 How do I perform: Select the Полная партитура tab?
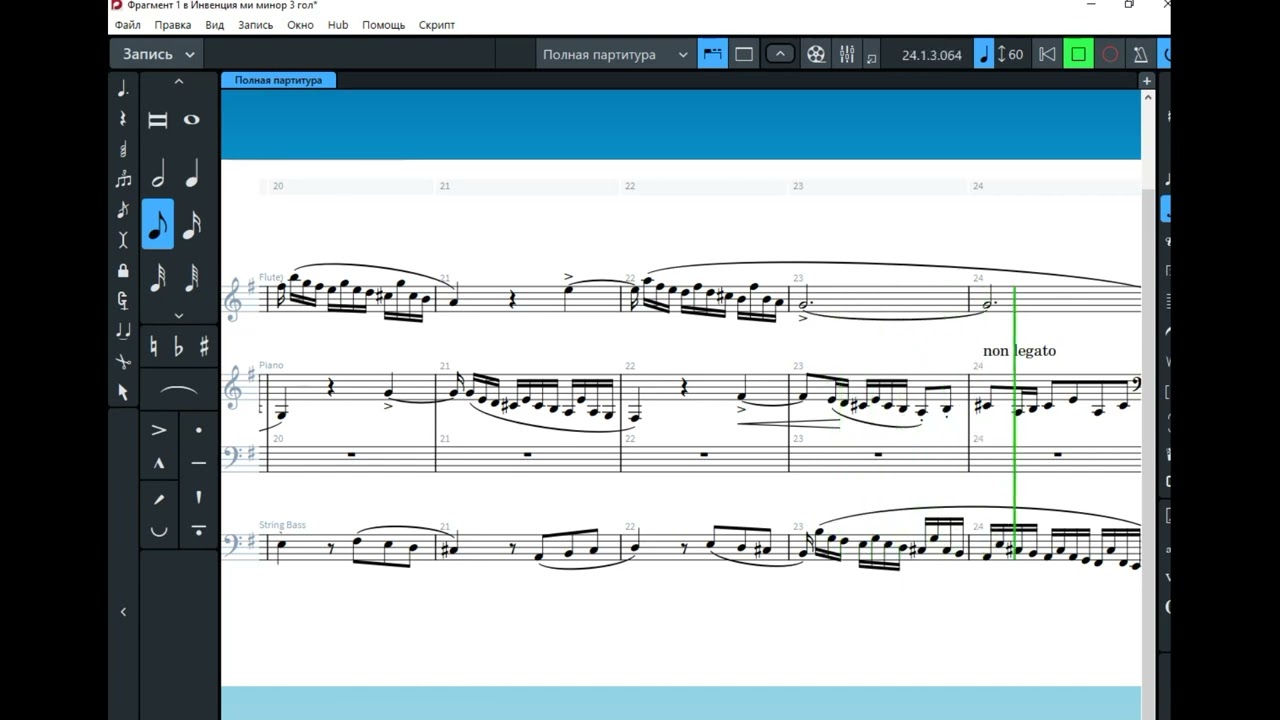(278, 80)
